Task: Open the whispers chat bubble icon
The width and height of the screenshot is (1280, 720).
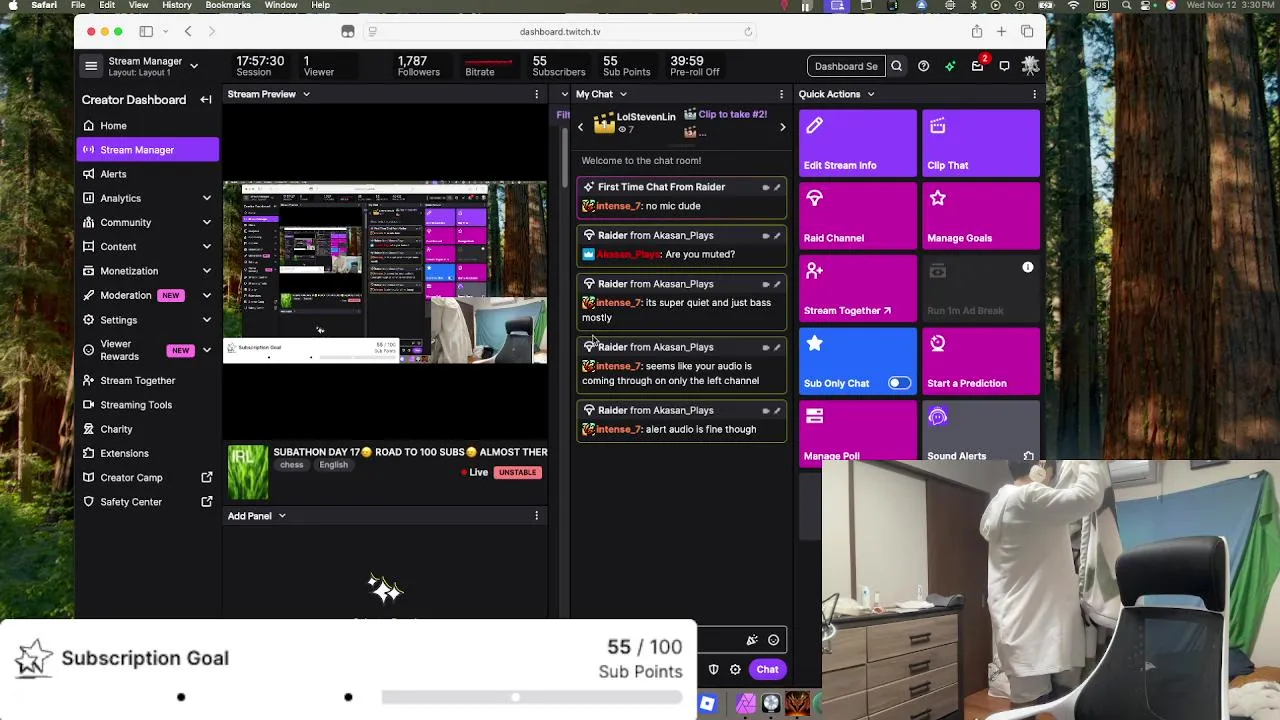Action: [1004, 66]
